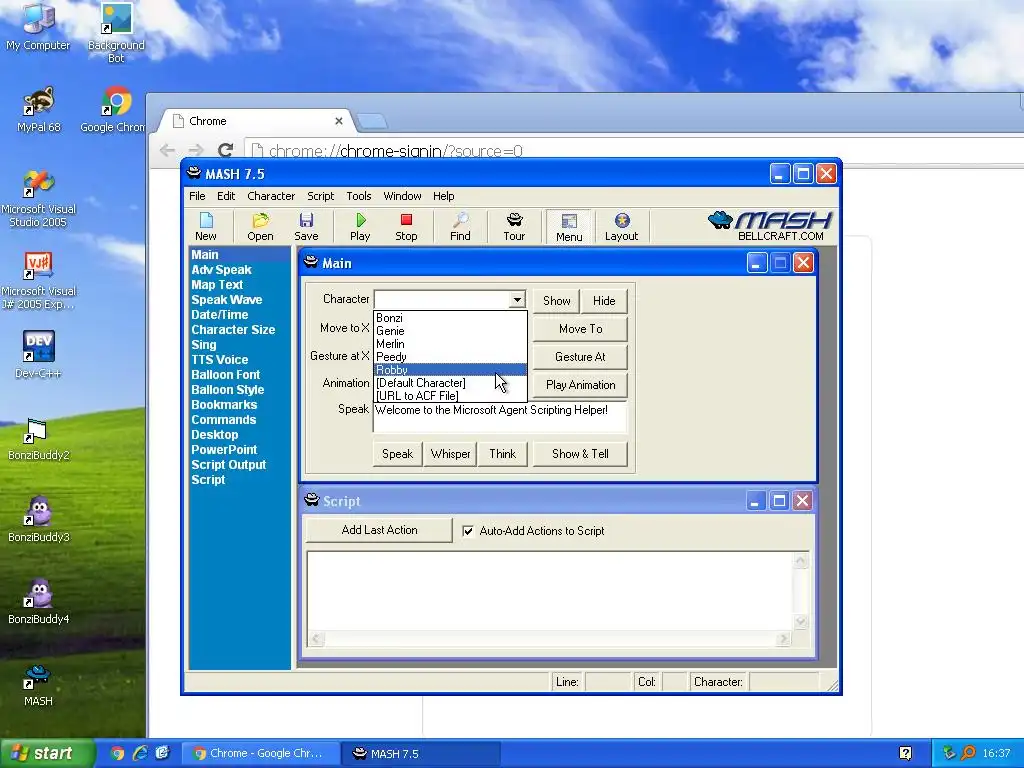Viewport: 1024px width, 768px height.
Task: Select the BonziBuddy4 desktop shortcut
Action: click(39, 601)
